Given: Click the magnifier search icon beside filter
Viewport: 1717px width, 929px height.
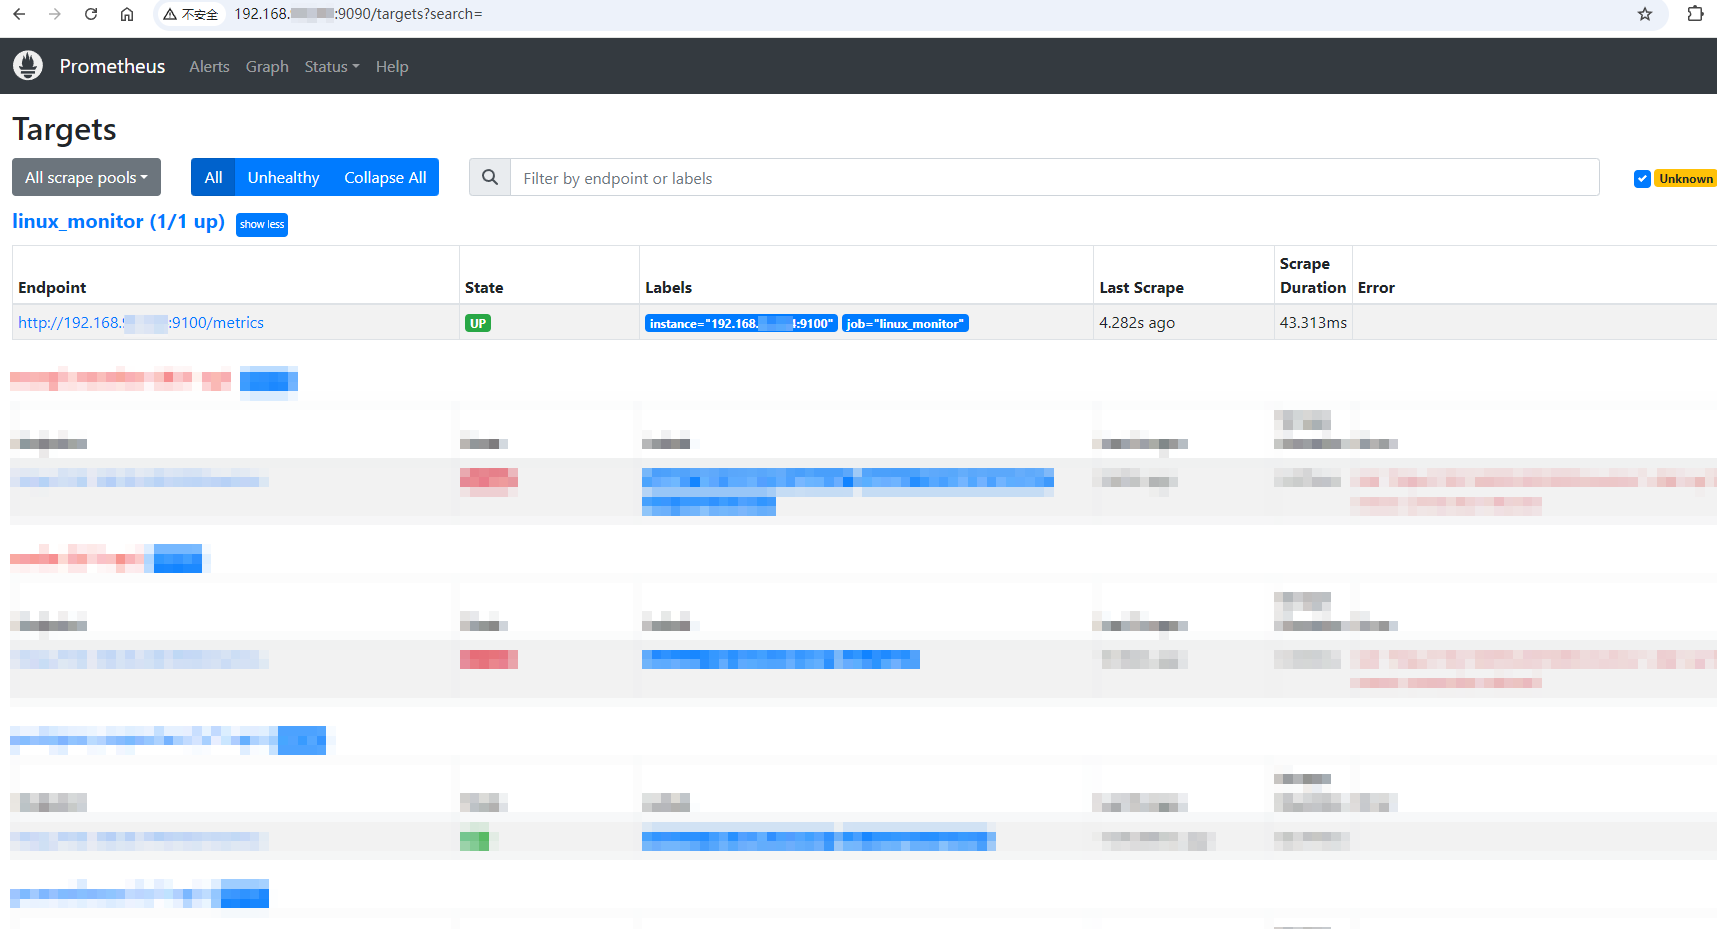Looking at the screenshot, I should 490,177.
